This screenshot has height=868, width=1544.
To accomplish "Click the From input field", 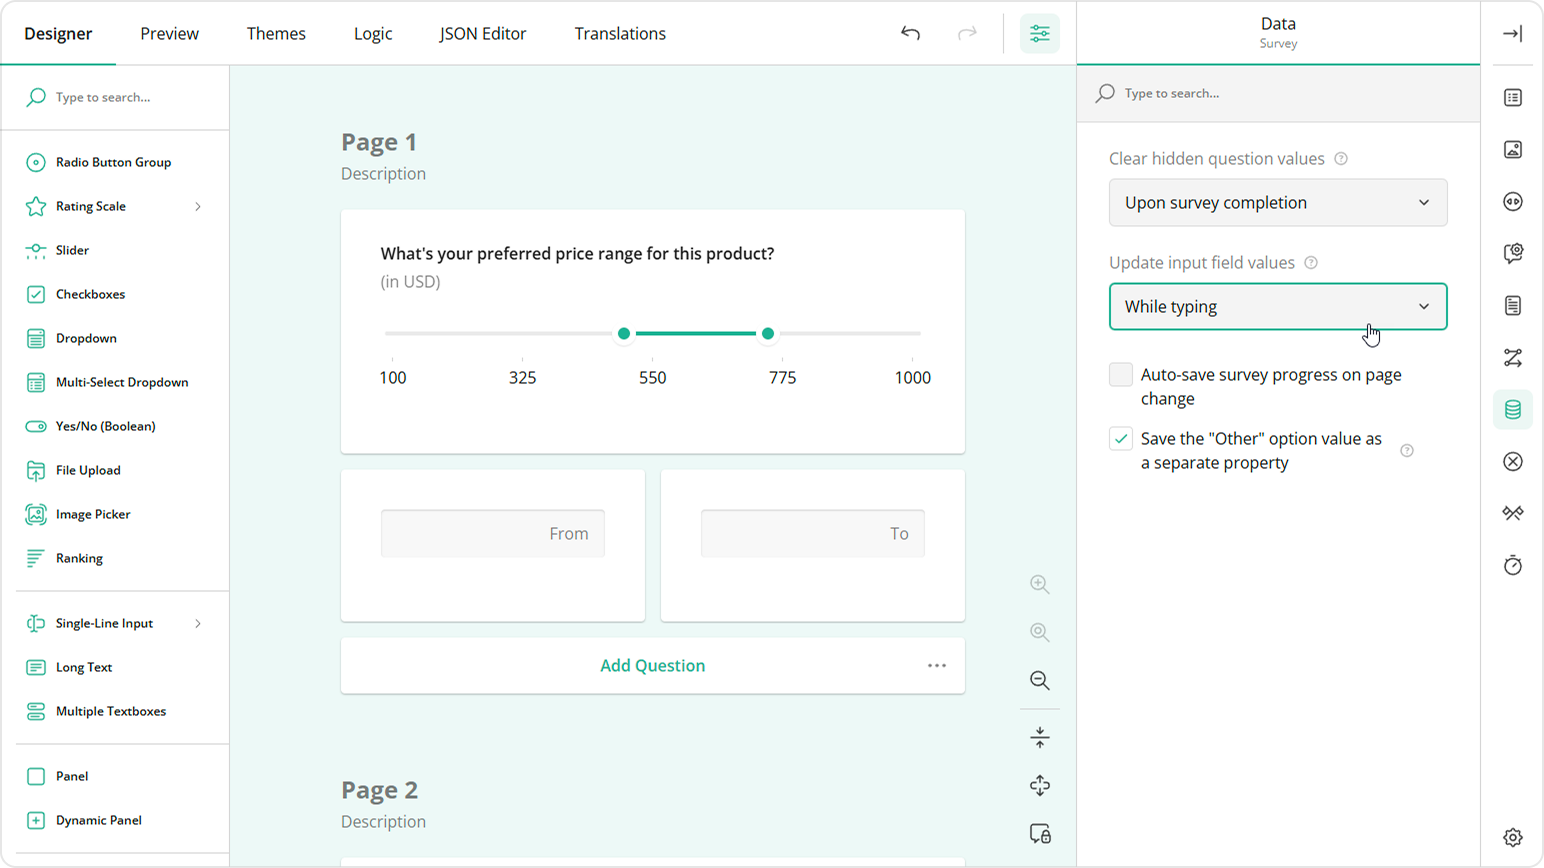I will [x=492, y=533].
